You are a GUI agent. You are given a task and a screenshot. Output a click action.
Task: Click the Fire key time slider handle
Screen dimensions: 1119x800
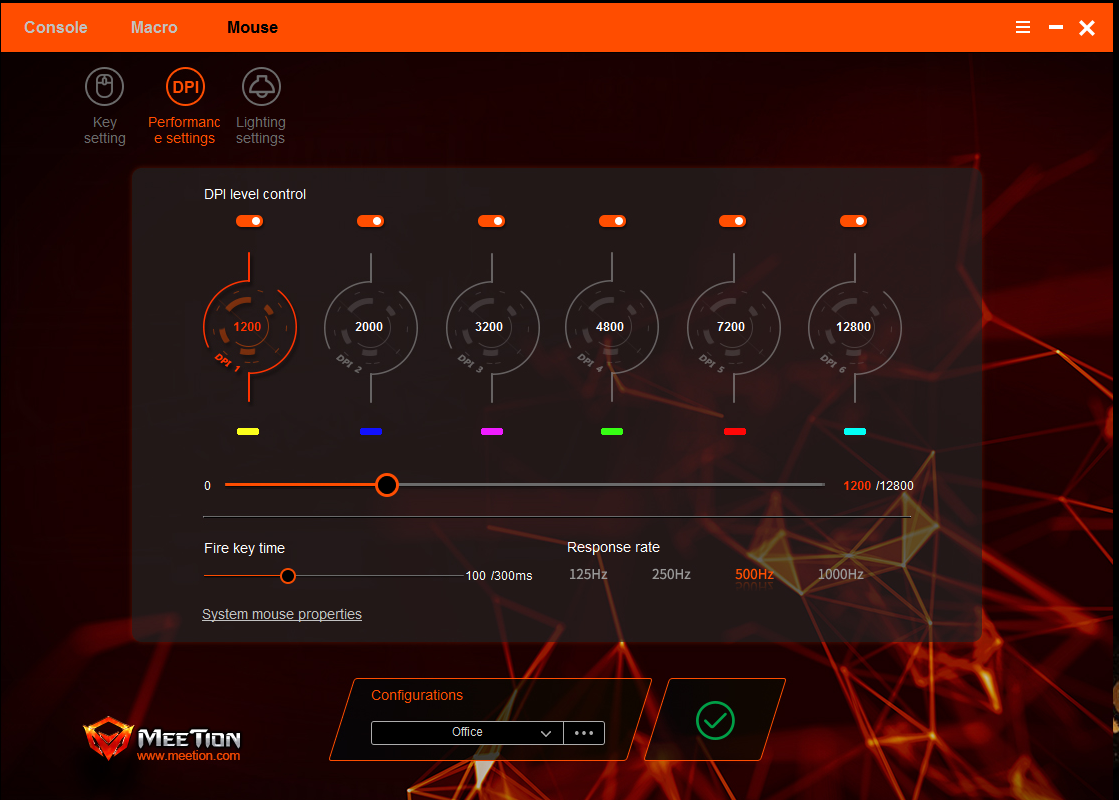point(288,576)
